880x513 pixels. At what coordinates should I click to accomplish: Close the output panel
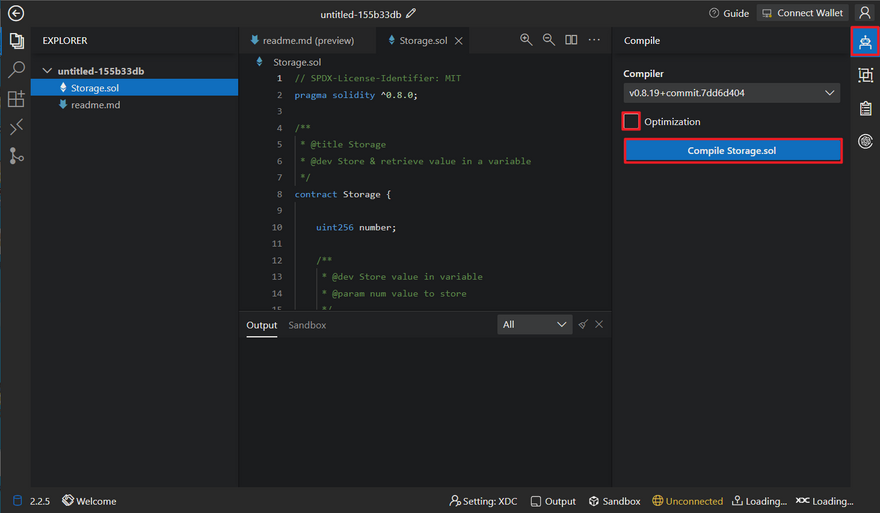point(599,324)
